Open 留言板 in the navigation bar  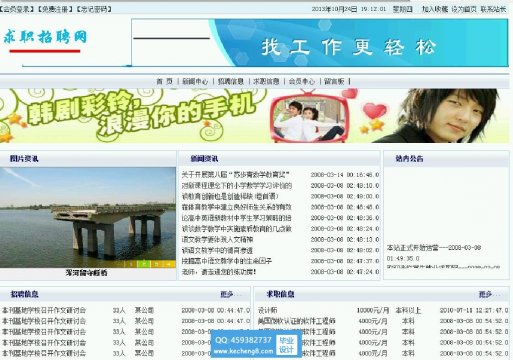coord(334,81)
